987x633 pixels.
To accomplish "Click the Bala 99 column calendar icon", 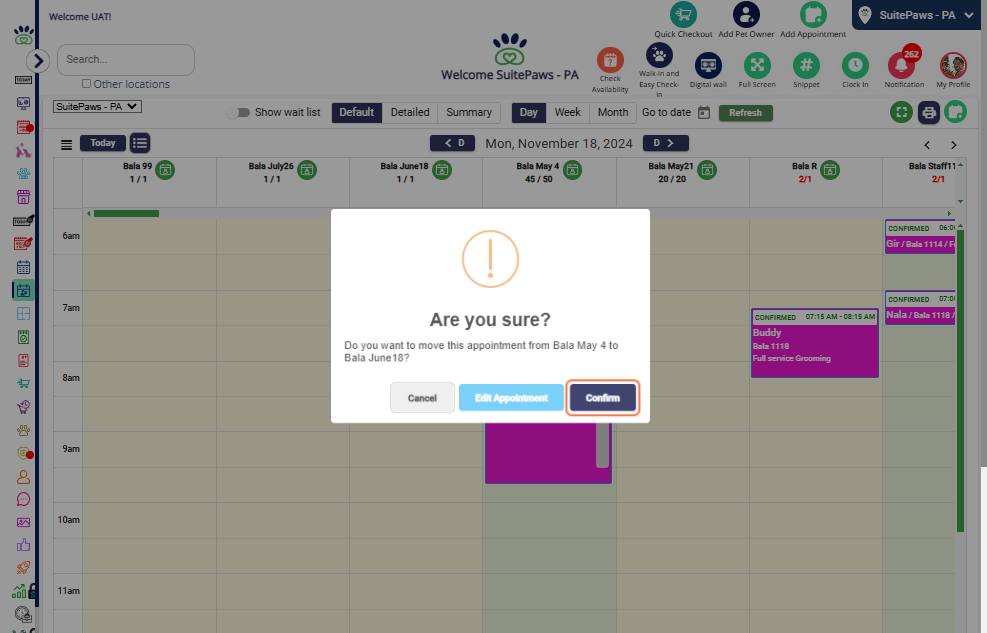I will tap(166, 170).
